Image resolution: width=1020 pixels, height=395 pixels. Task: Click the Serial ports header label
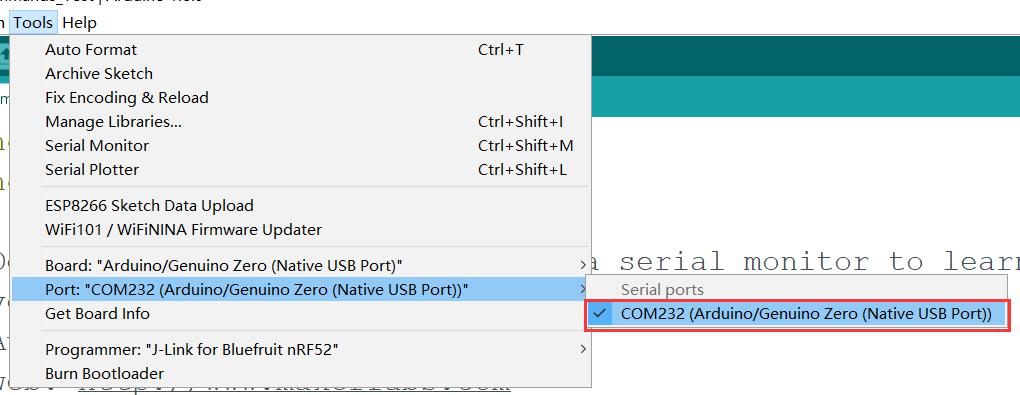(662, 290)
